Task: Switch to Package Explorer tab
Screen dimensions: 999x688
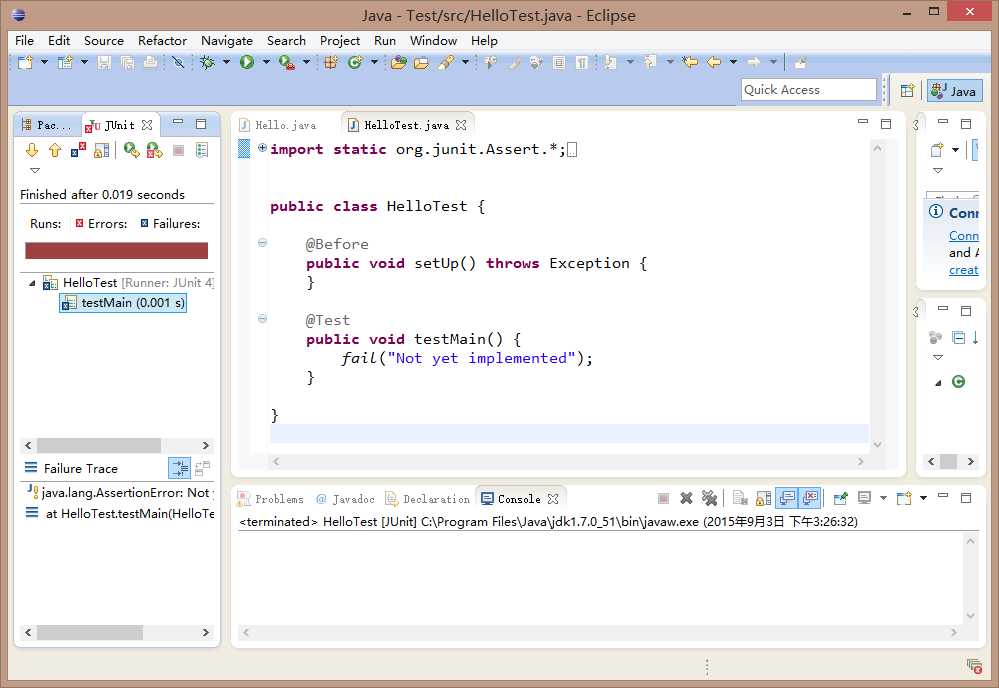Action: coord(47,125)
